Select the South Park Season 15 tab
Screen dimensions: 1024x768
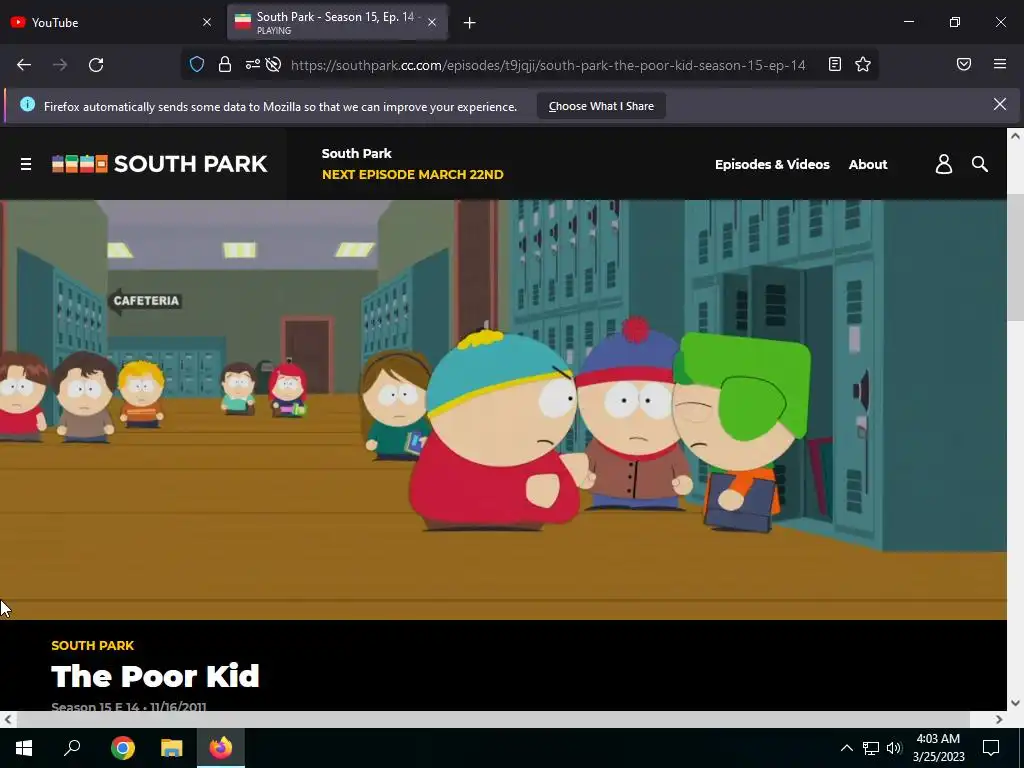[337, 22]
